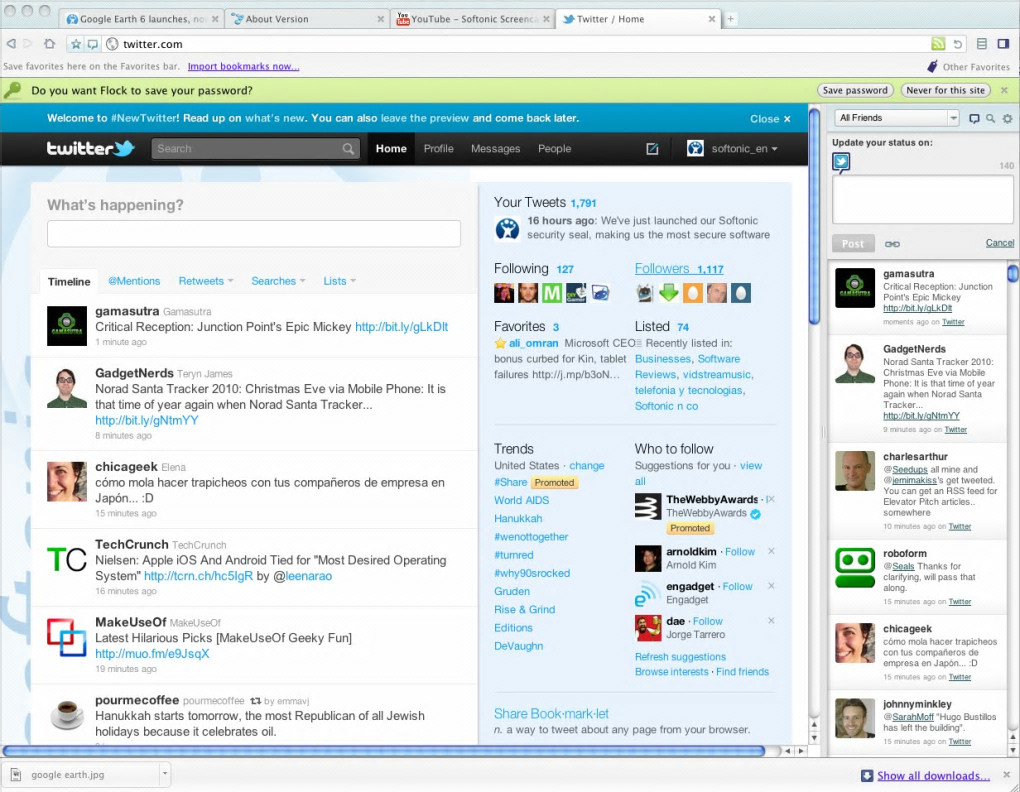The width and height of the screenshot is (1020, 792).
Task: Open the All Friends dropdown in sidebar
Action: click(x=897, y=118)
